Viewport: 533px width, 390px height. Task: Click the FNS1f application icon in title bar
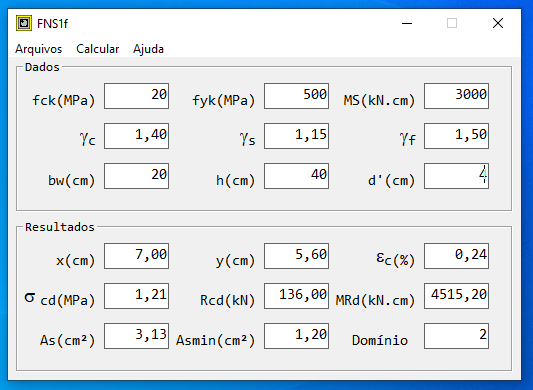[x=24, y=23]
